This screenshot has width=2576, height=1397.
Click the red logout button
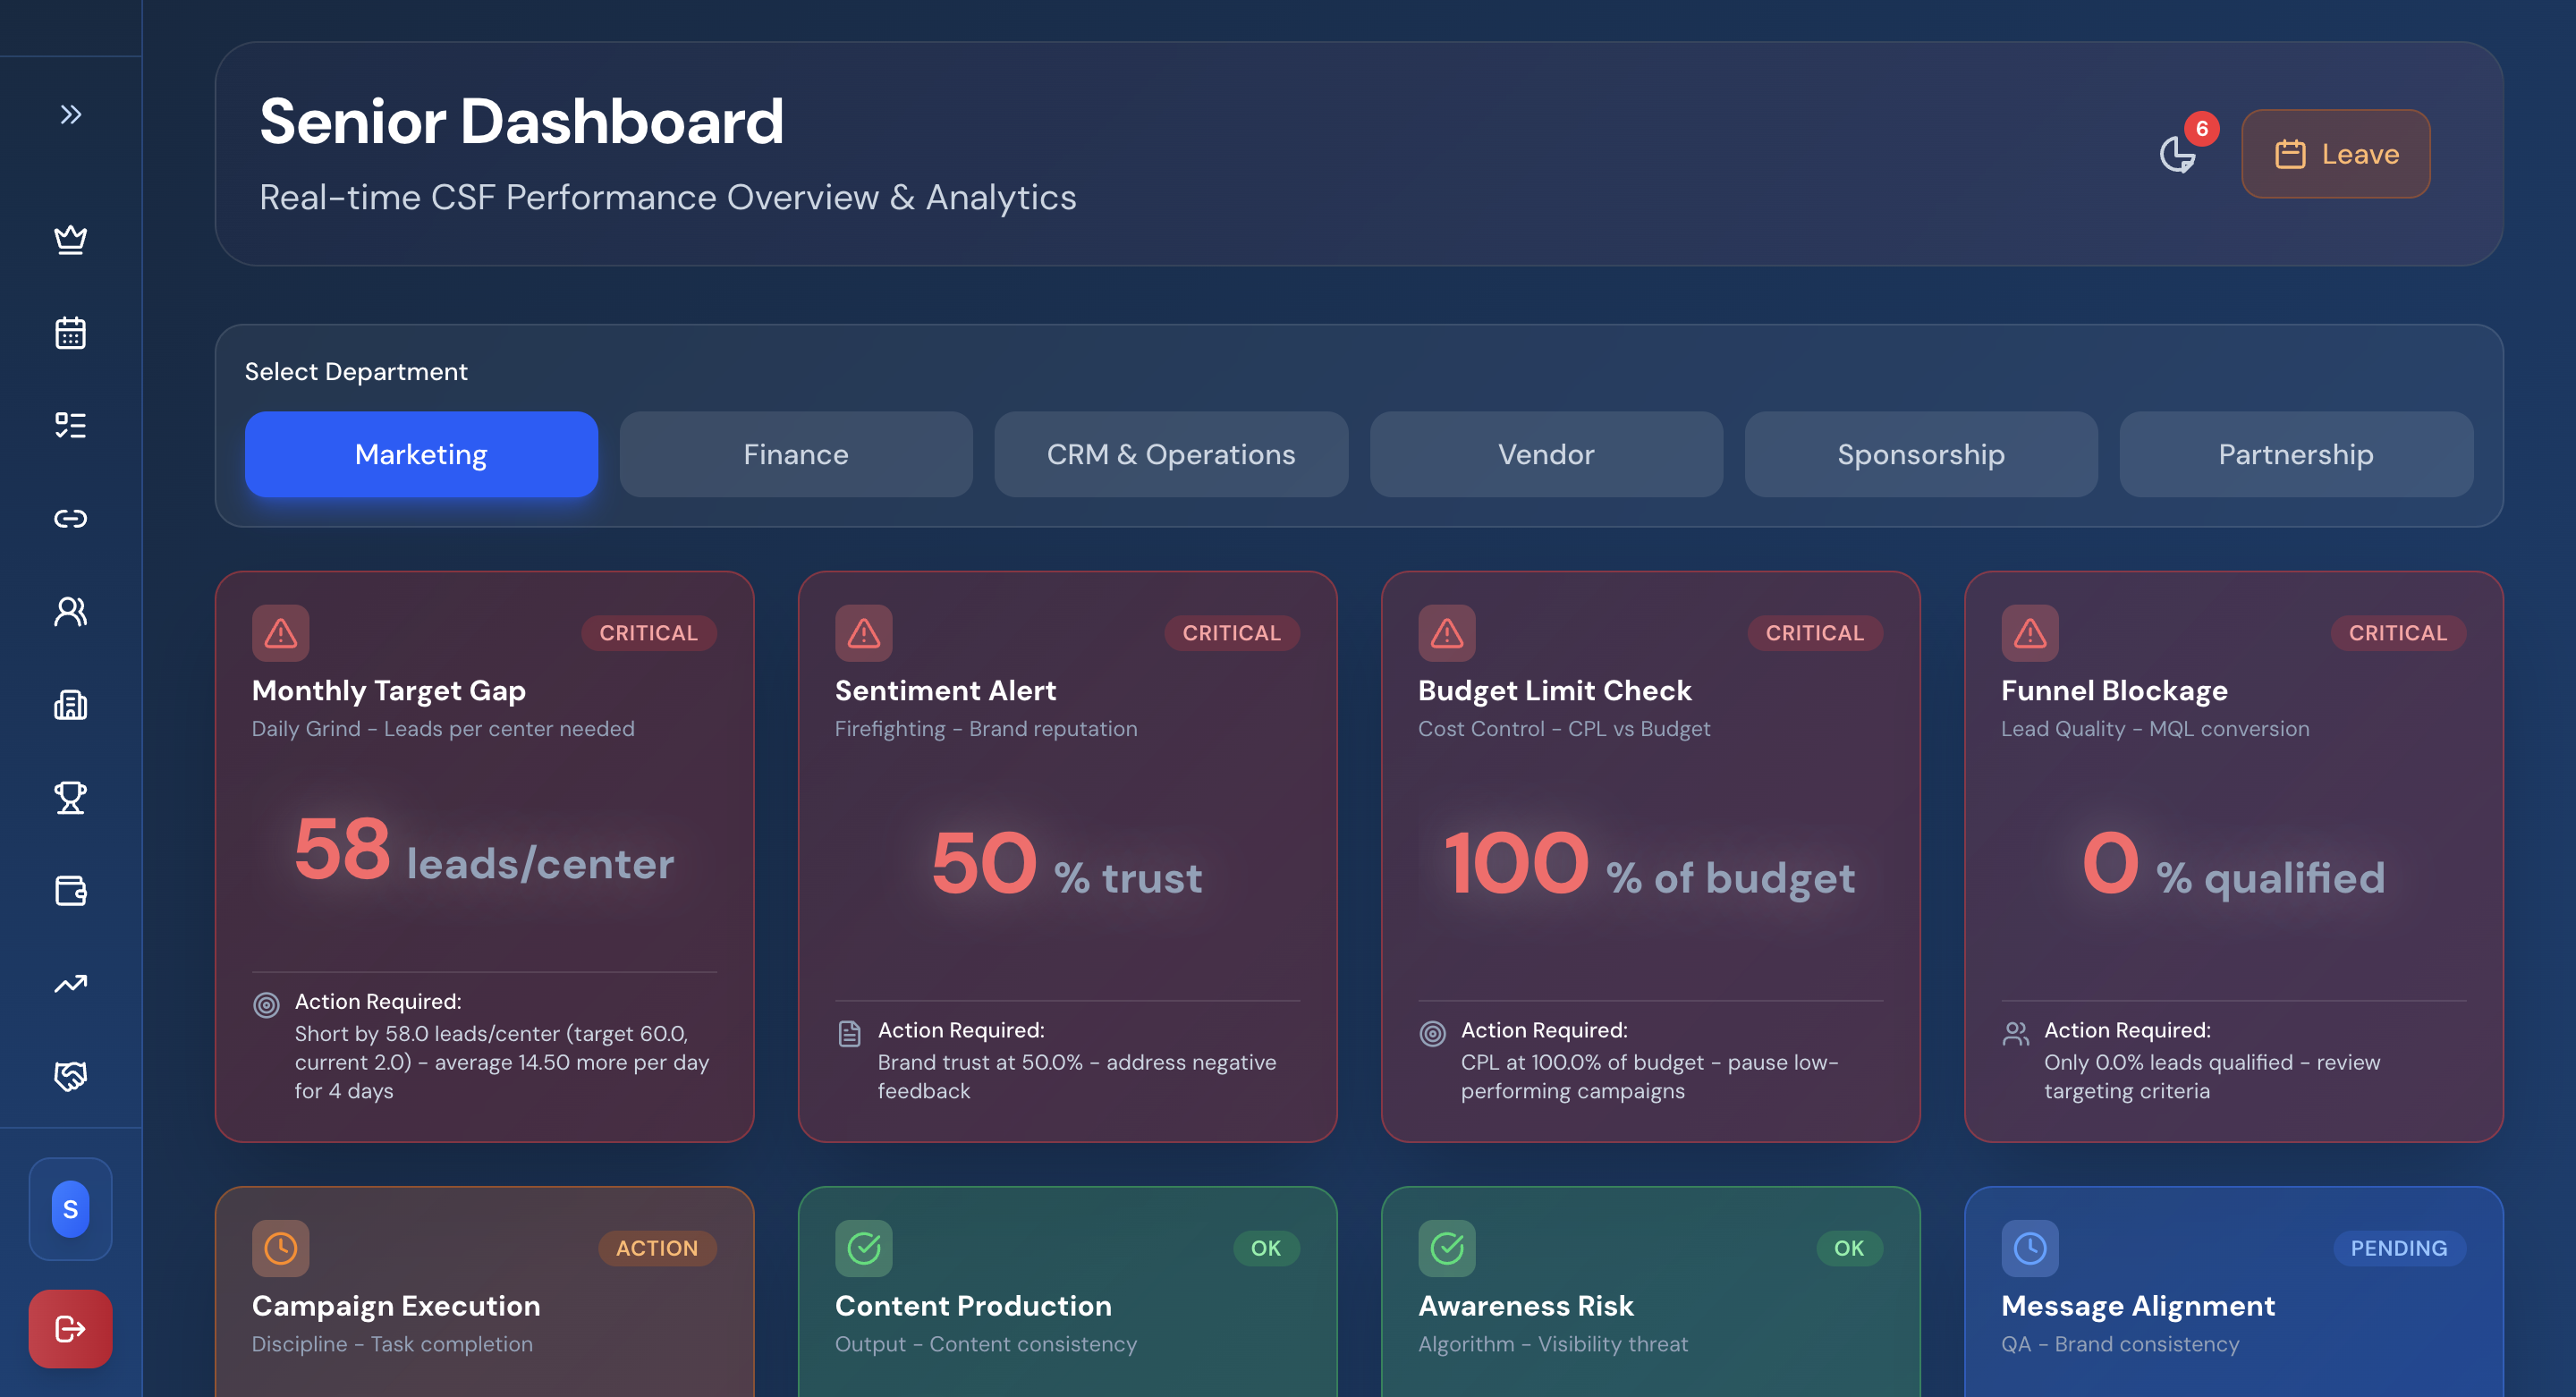pyautogui.click(x=70, y=1328)
